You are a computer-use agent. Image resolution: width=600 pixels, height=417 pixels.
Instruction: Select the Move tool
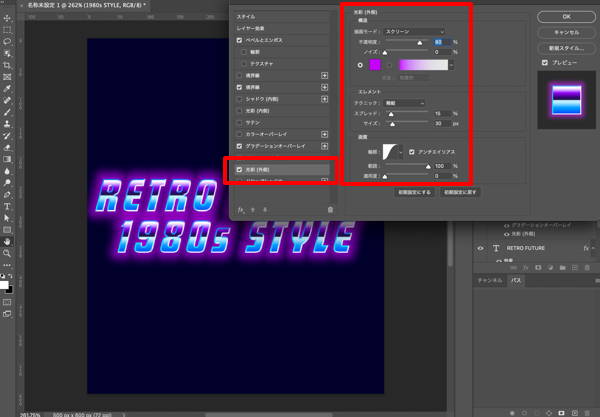click(7, 18)
